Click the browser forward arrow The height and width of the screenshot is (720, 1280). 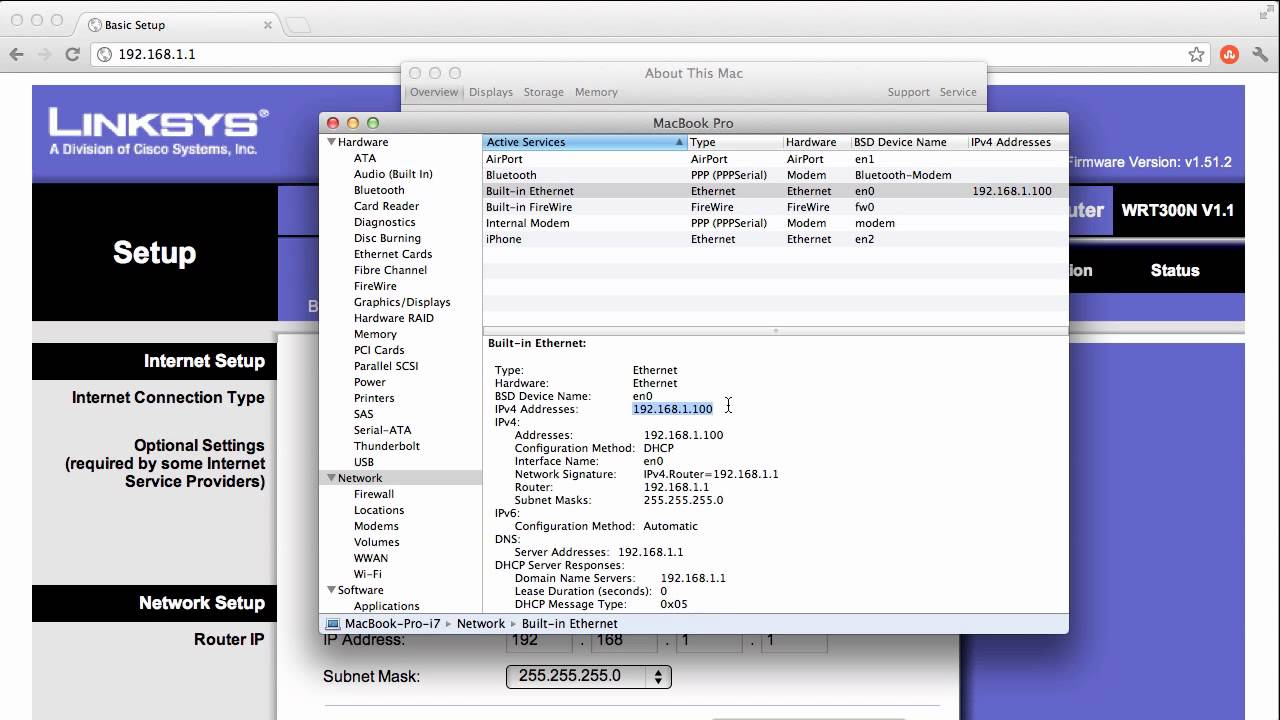[x=44, y=55]
